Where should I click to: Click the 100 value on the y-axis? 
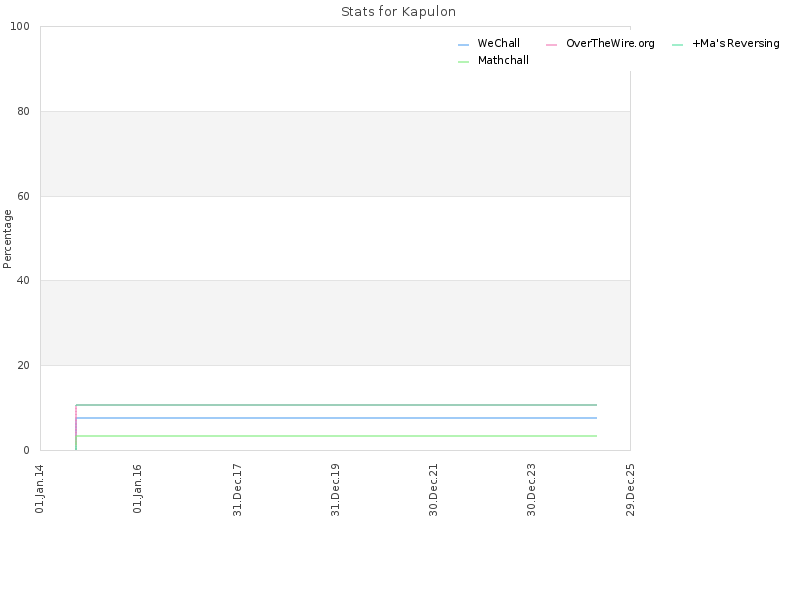tap(20, 27)
